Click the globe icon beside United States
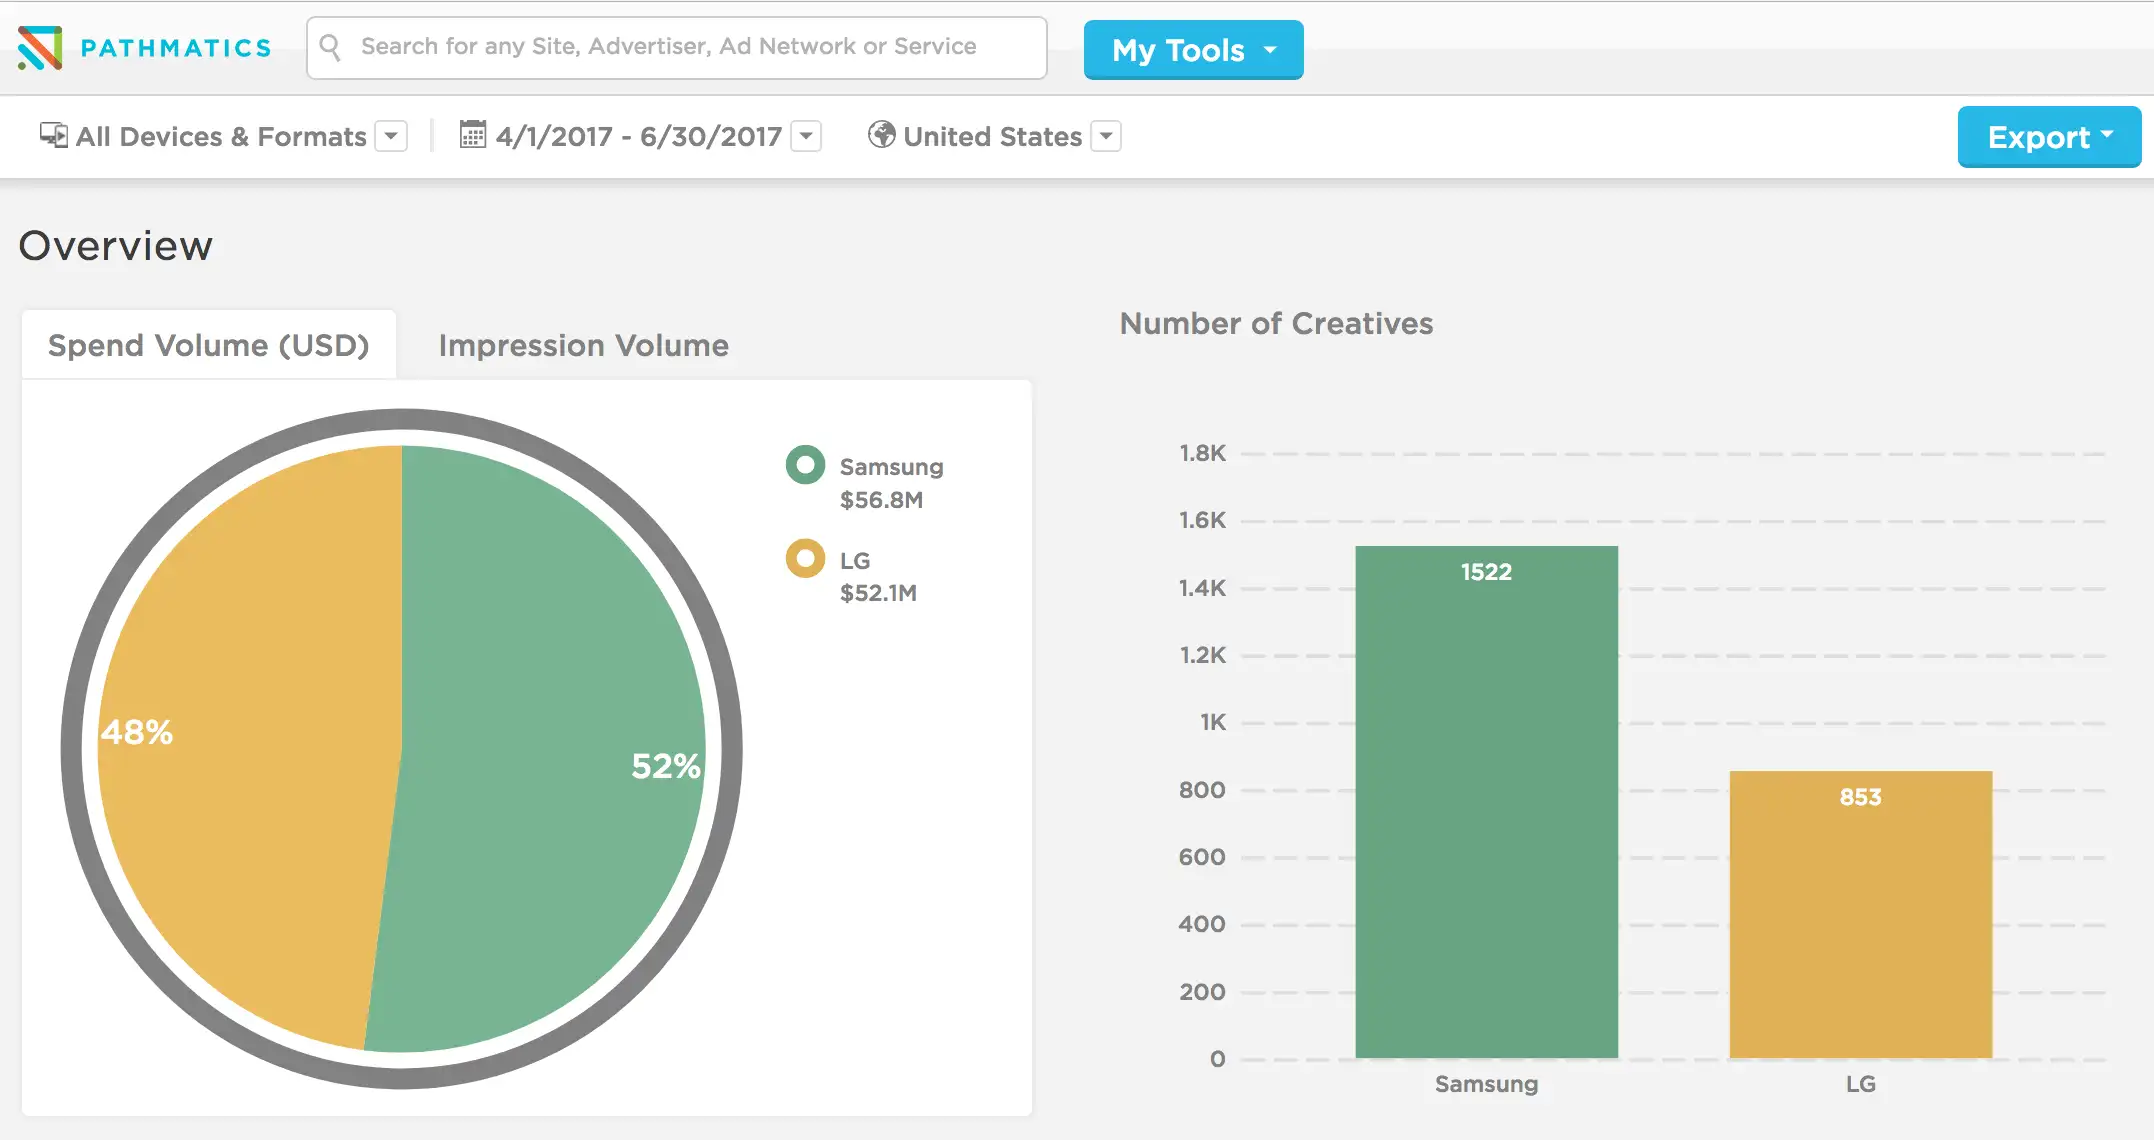The width and height of the screenshot is (2154, 1140). point(881,134)
